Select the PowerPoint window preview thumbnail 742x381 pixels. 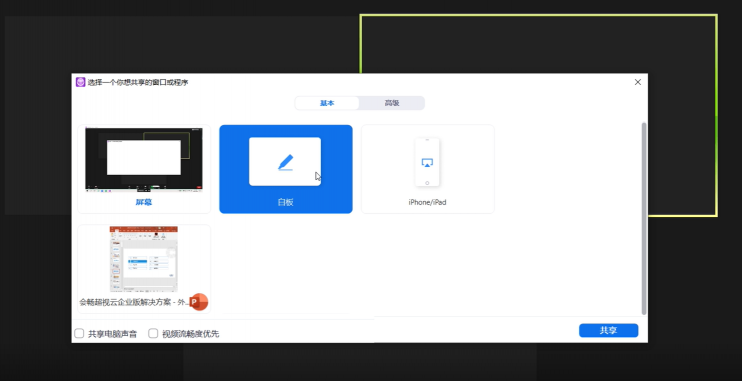[x=144, y=259]
